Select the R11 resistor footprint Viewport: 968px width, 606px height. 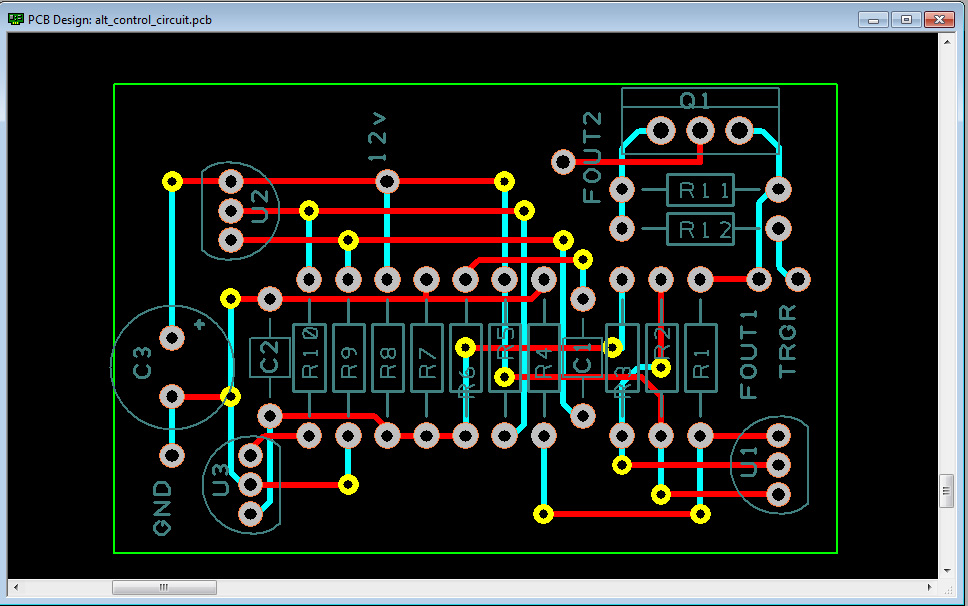click(700, 189)
